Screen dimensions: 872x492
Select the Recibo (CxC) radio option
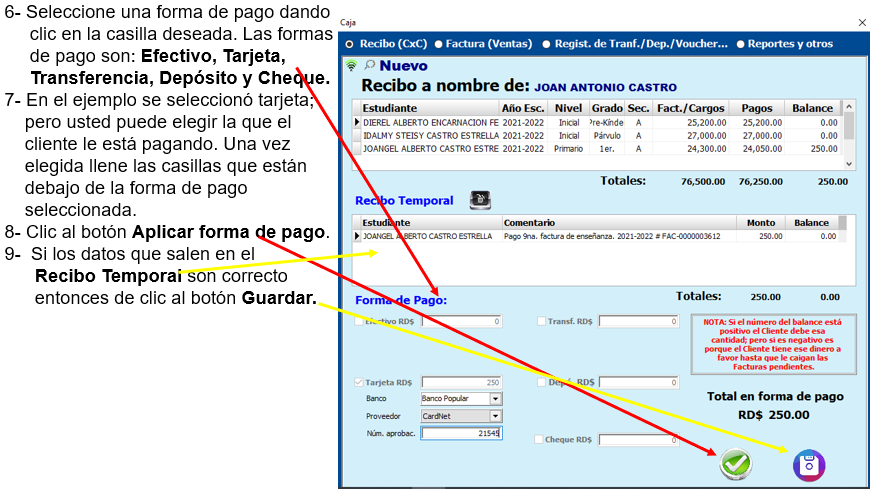point(350,44)
